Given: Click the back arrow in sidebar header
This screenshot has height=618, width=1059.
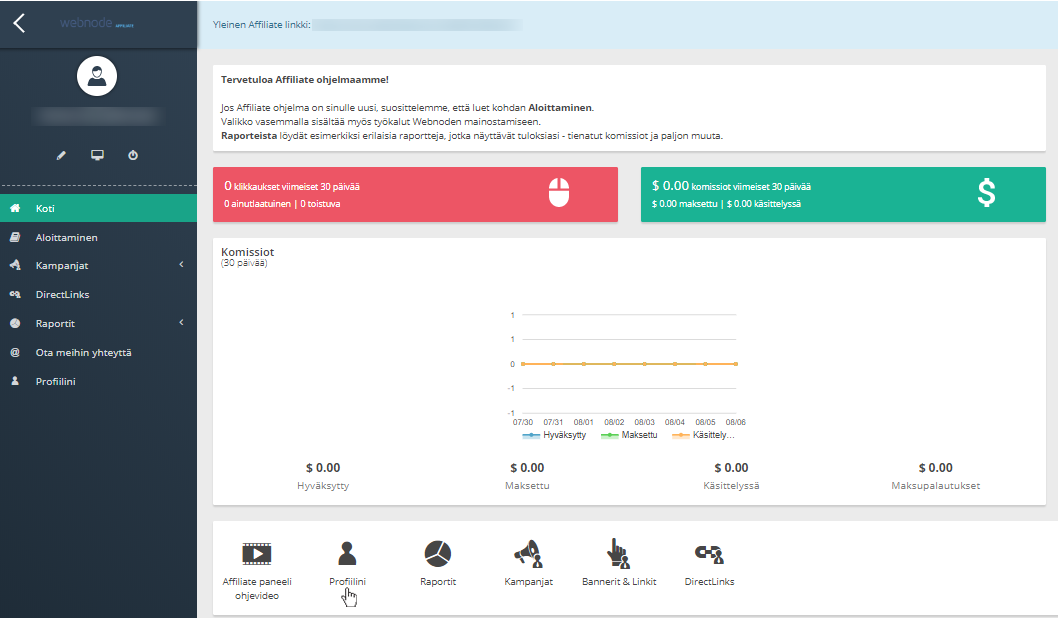Looking at the screenshot, I should click(x=19, y=23).
